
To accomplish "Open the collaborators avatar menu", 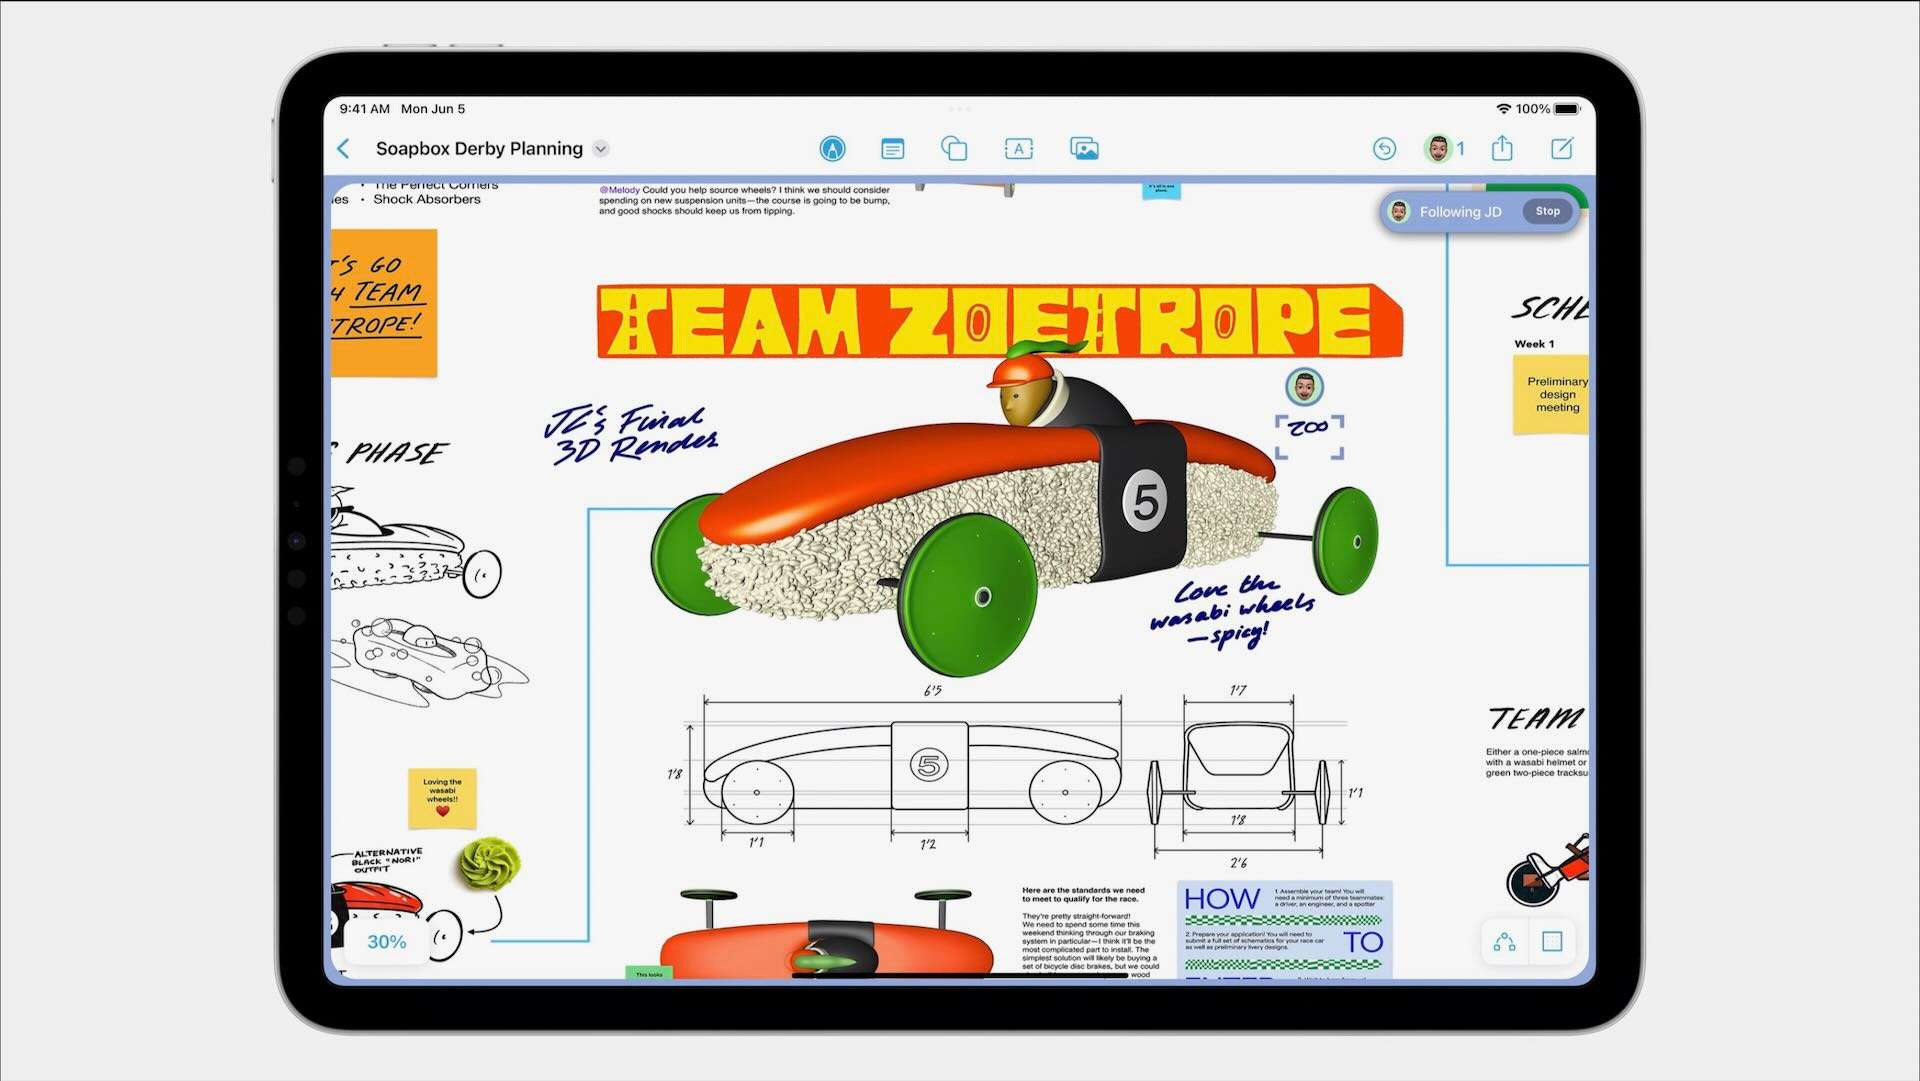I will pos(1440,149).
